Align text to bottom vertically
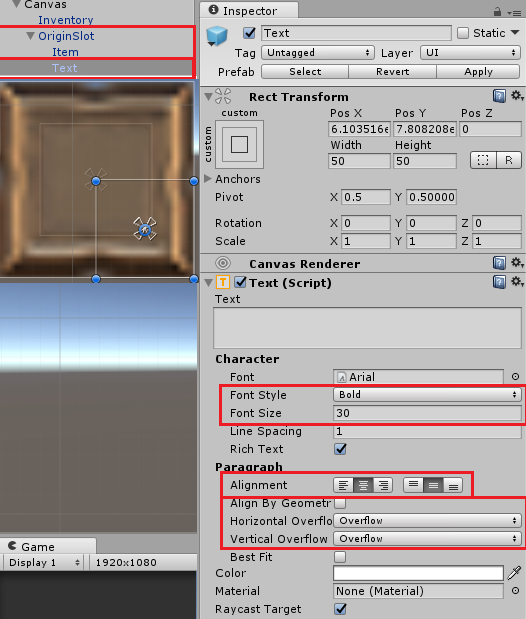Image resolution: width=526 pixels, height=619 pixels. [453, 485]
